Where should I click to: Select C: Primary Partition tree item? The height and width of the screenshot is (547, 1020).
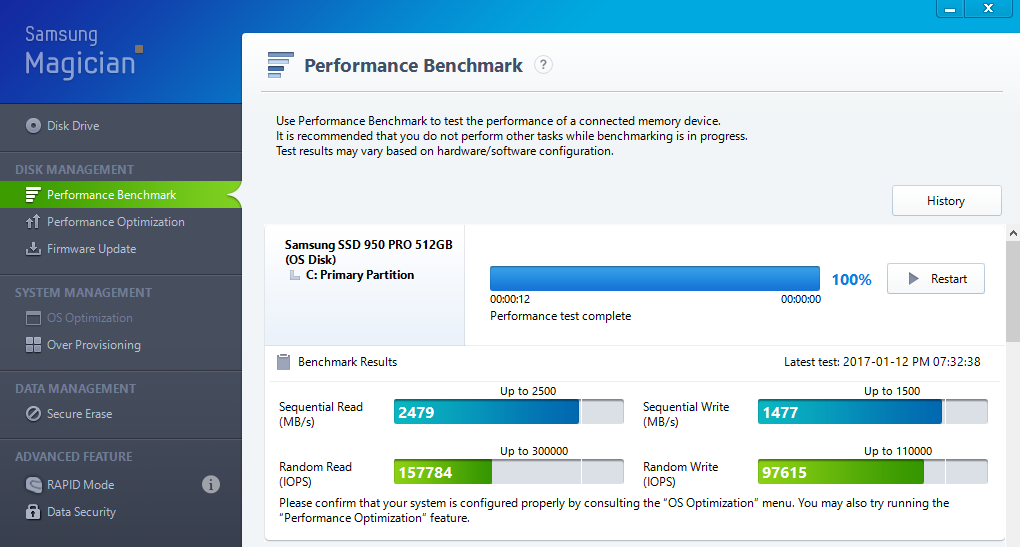360,275
